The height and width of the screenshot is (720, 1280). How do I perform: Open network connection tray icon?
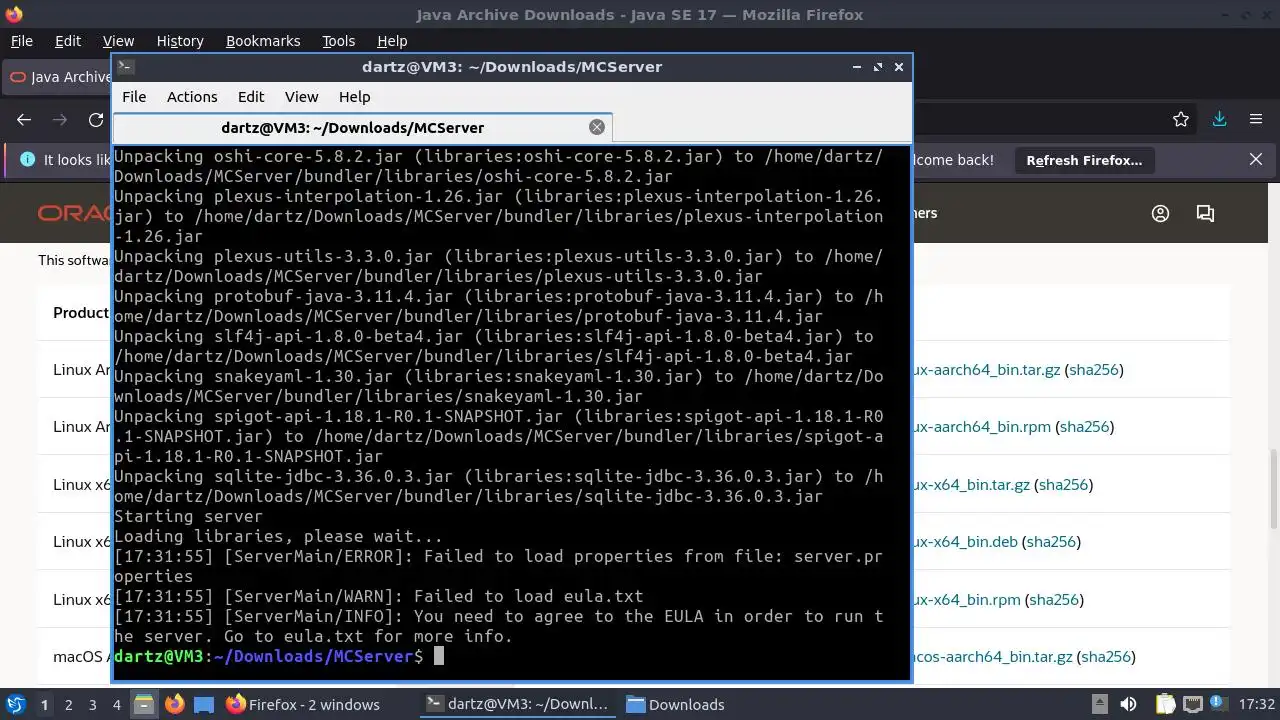click(1194, 704)
